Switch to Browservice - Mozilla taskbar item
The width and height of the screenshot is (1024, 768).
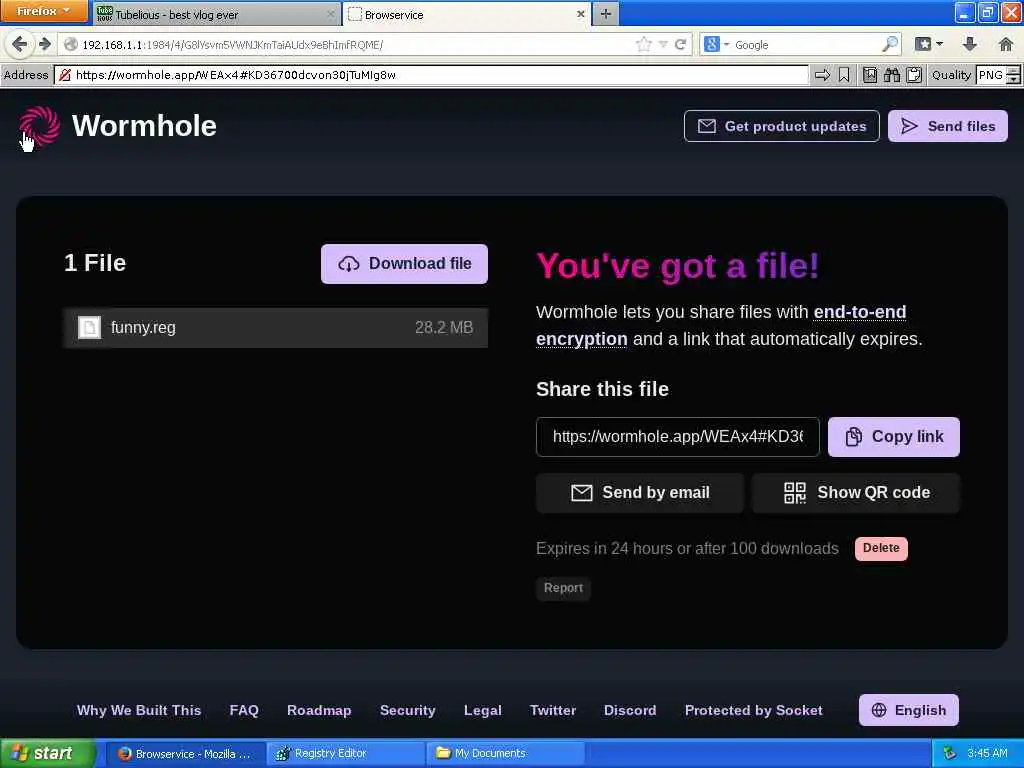(186, 754)
